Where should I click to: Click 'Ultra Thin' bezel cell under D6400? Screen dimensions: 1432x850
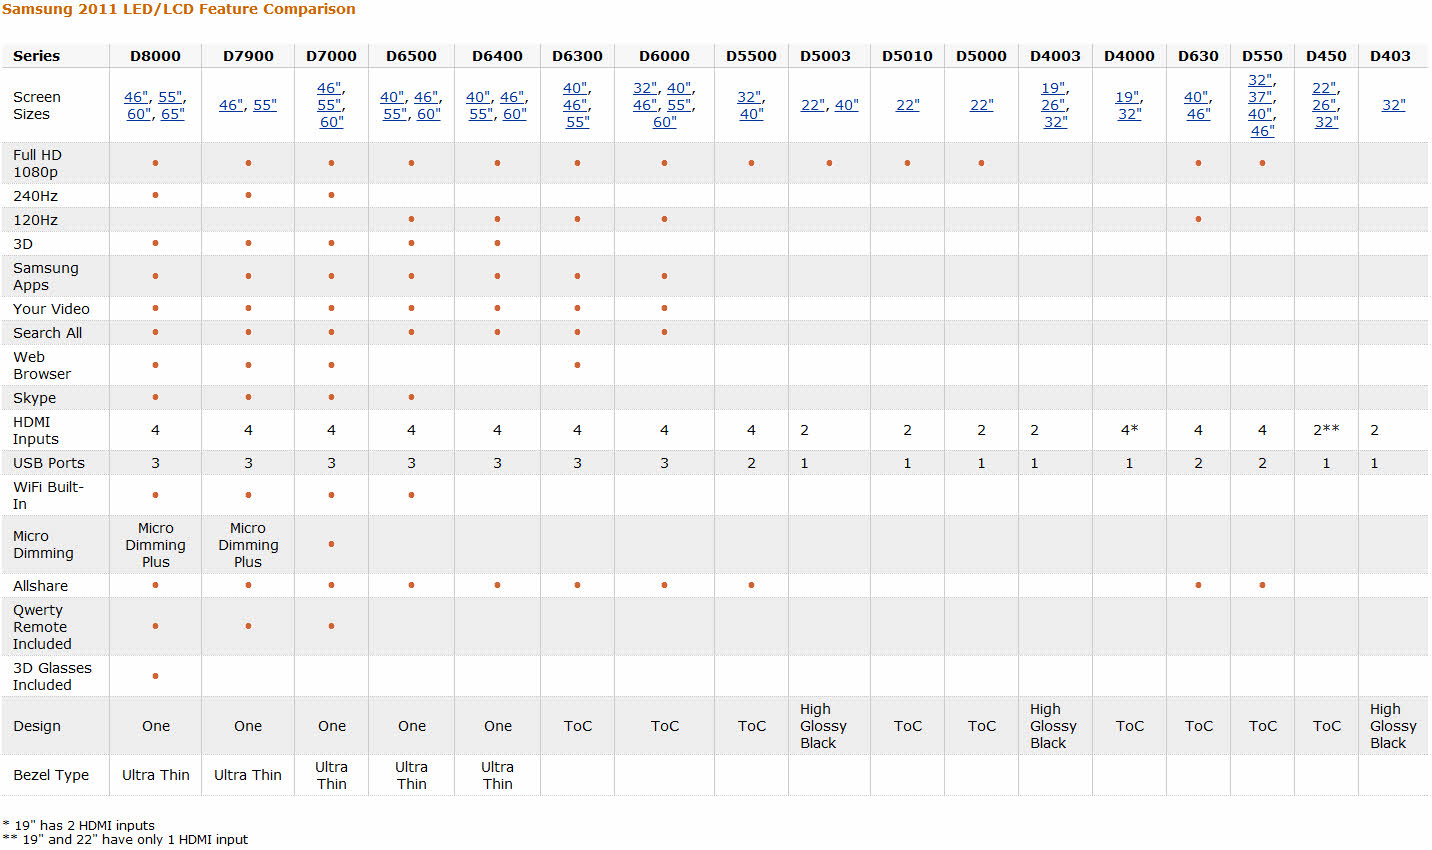pyautogui.click(x=497, y=775)
